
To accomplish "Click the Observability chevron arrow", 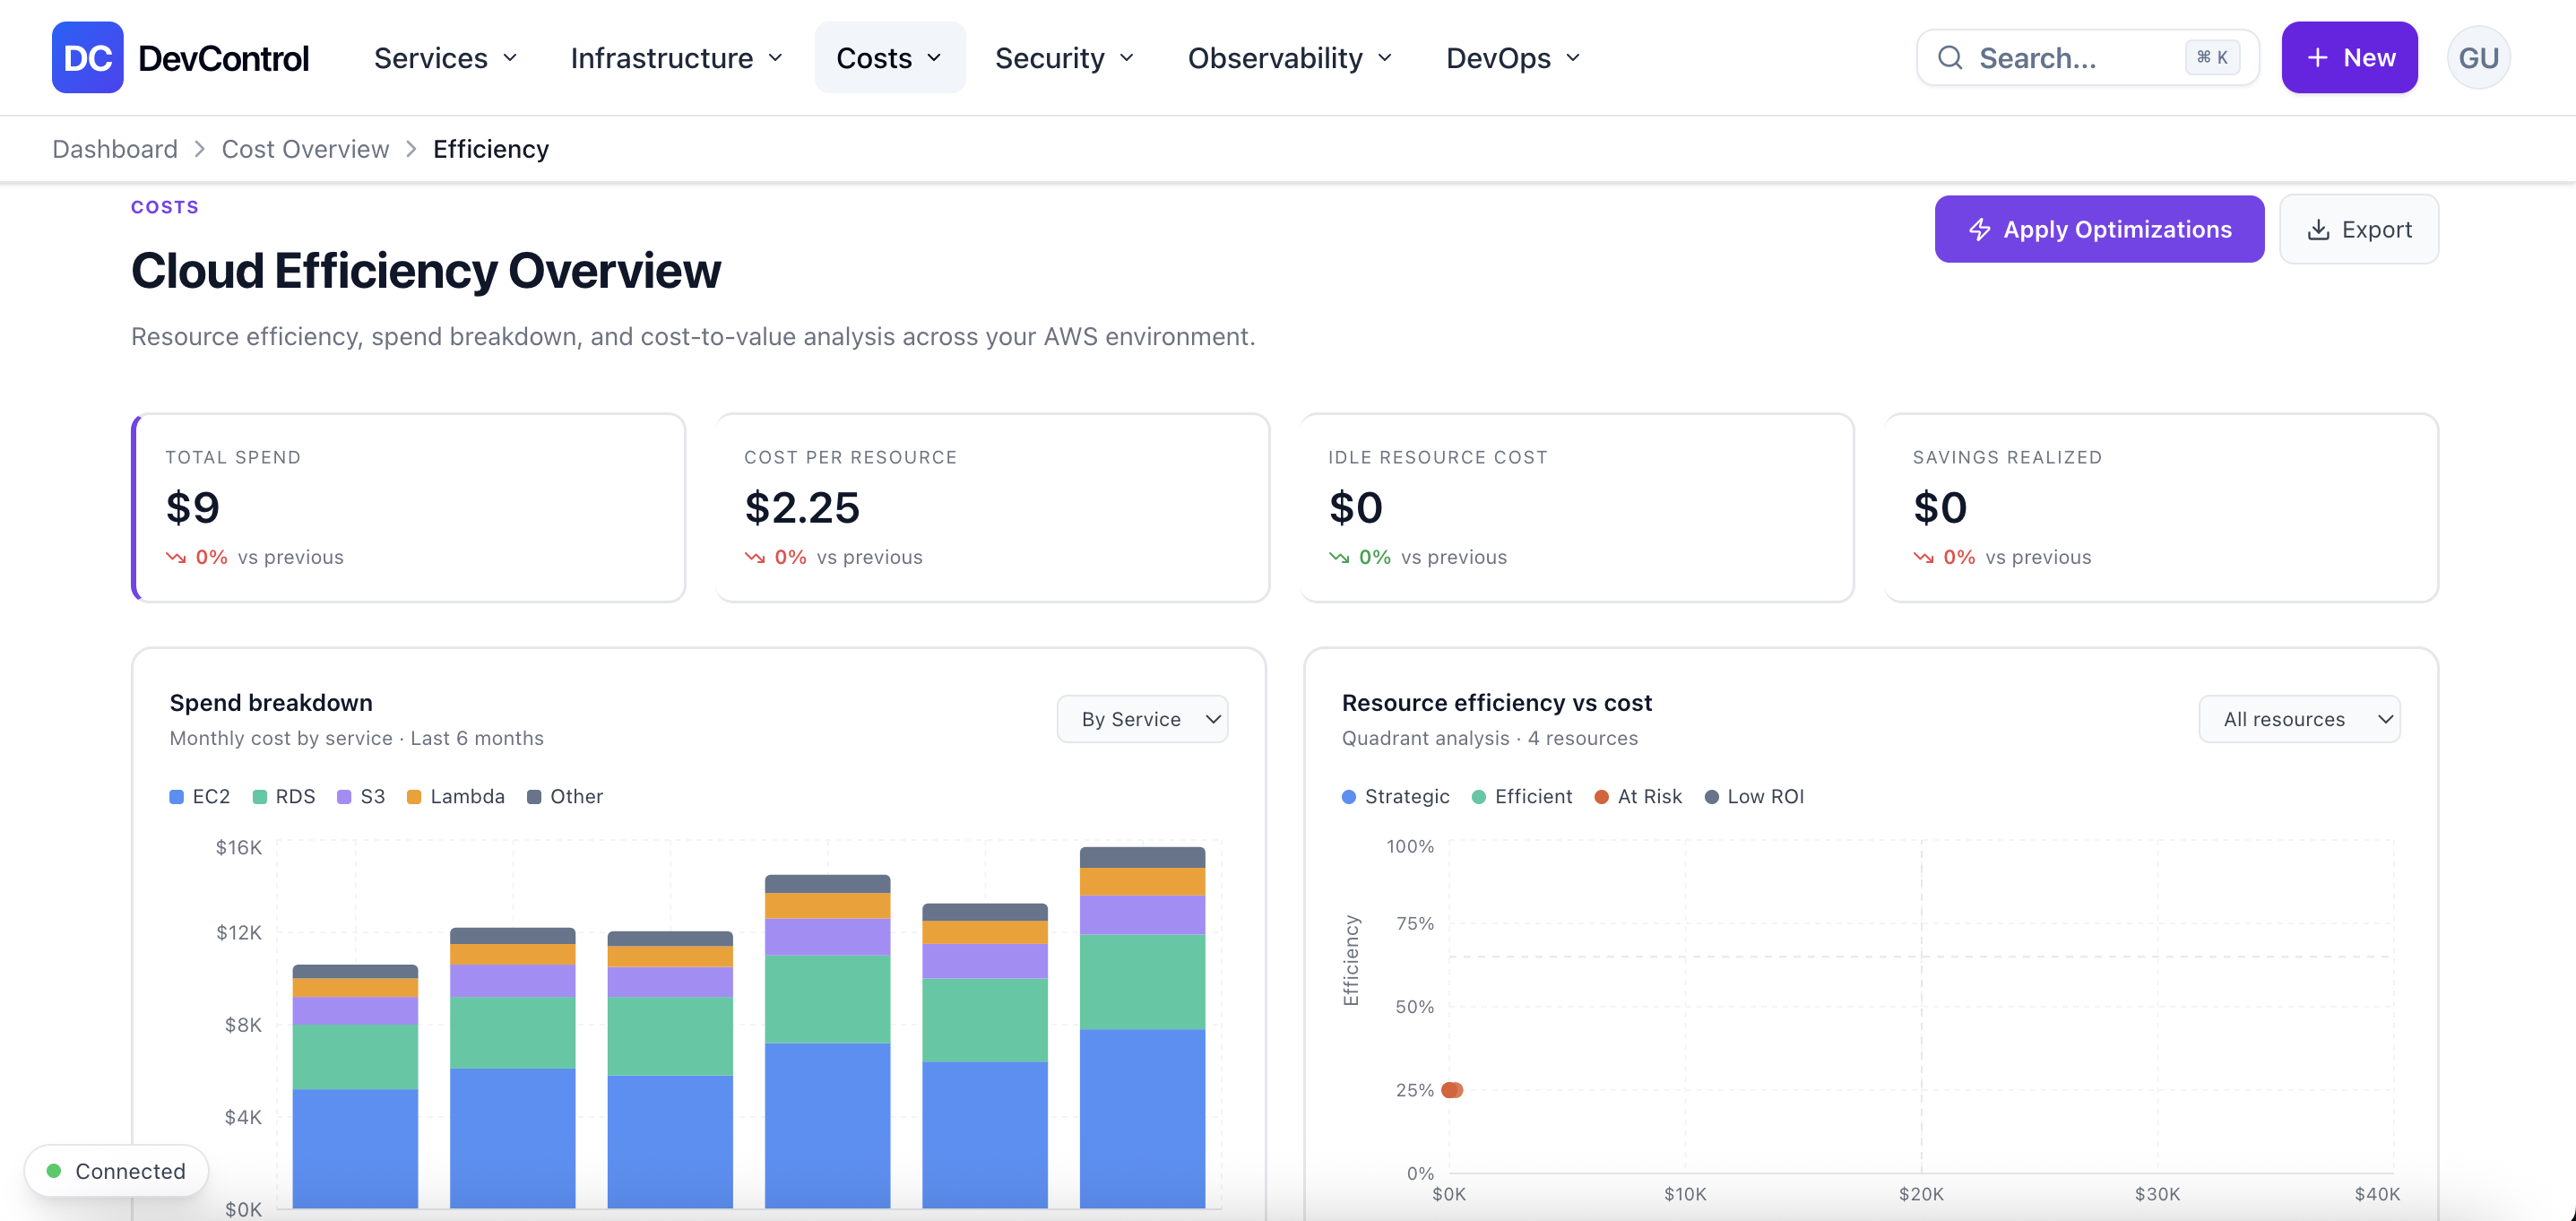I will click(x=1385, y=58).
